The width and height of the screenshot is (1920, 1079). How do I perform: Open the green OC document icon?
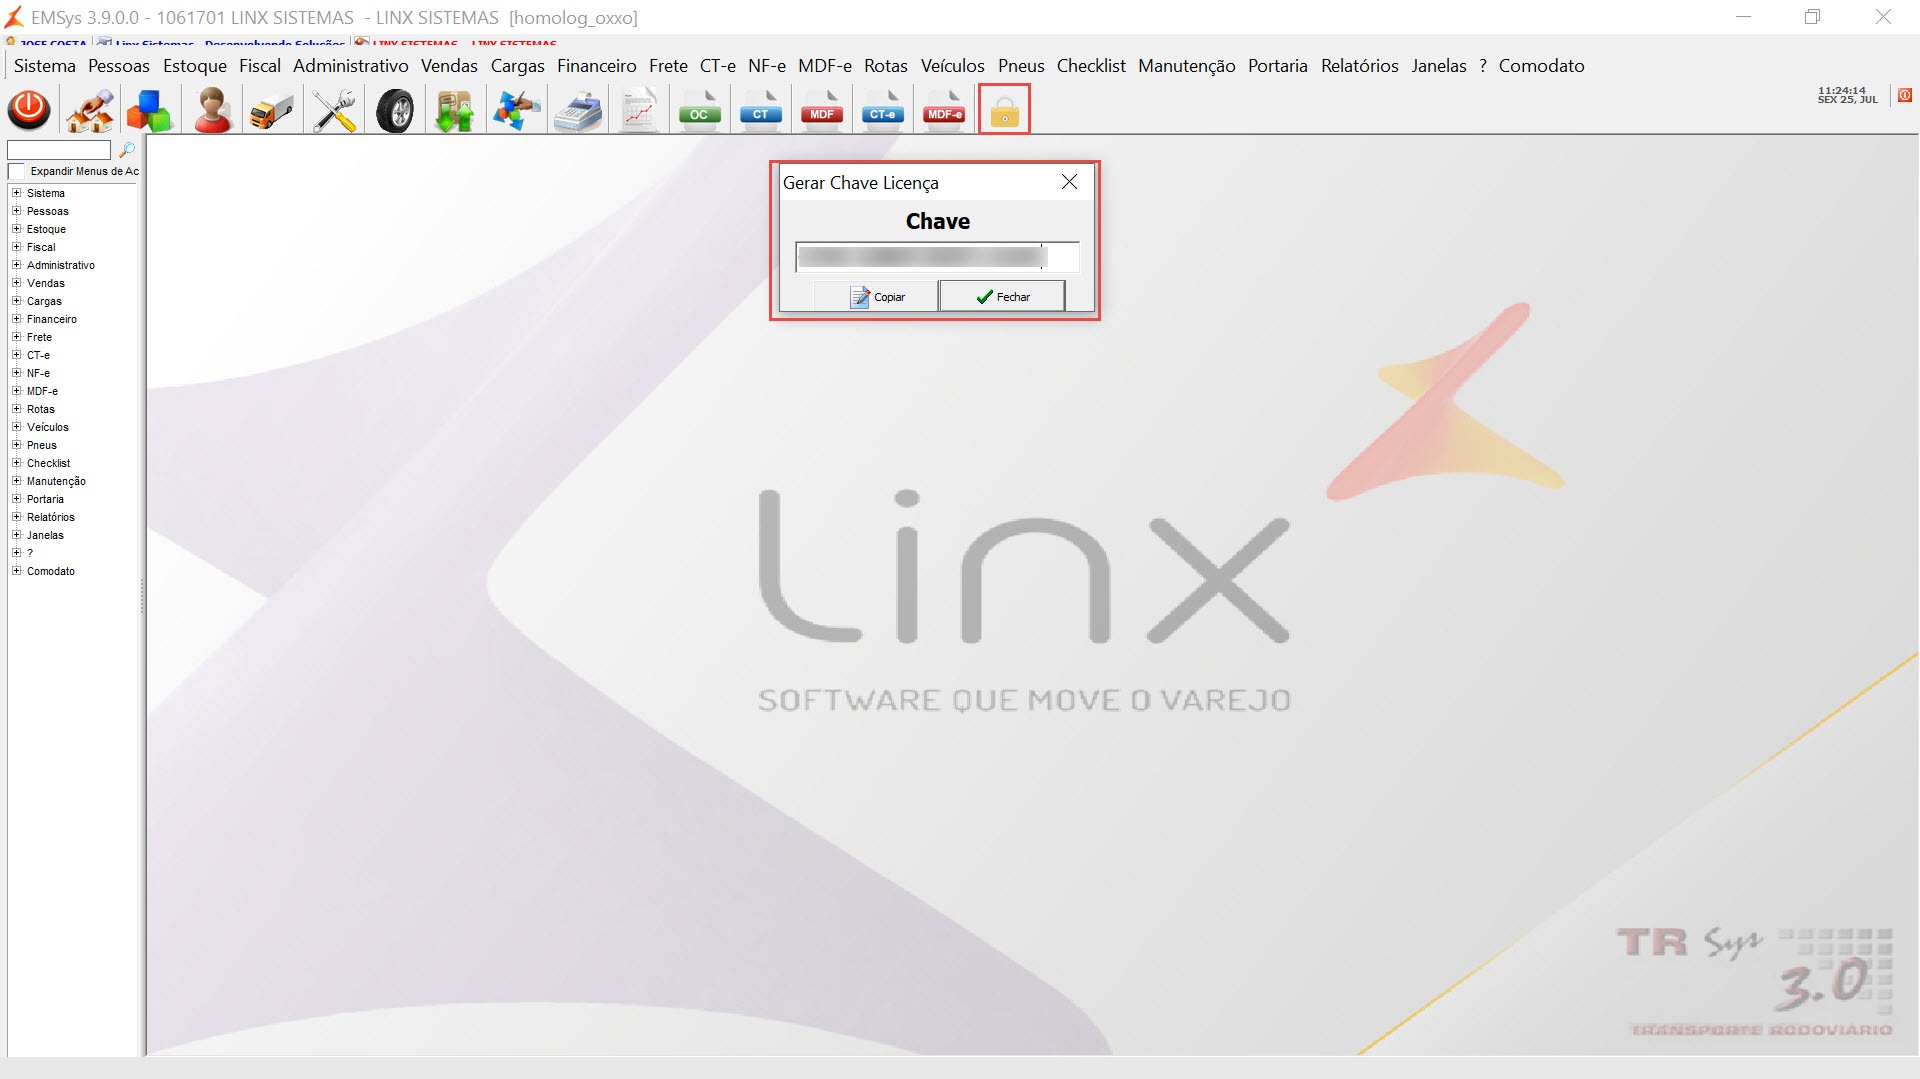tap(699, 110)
